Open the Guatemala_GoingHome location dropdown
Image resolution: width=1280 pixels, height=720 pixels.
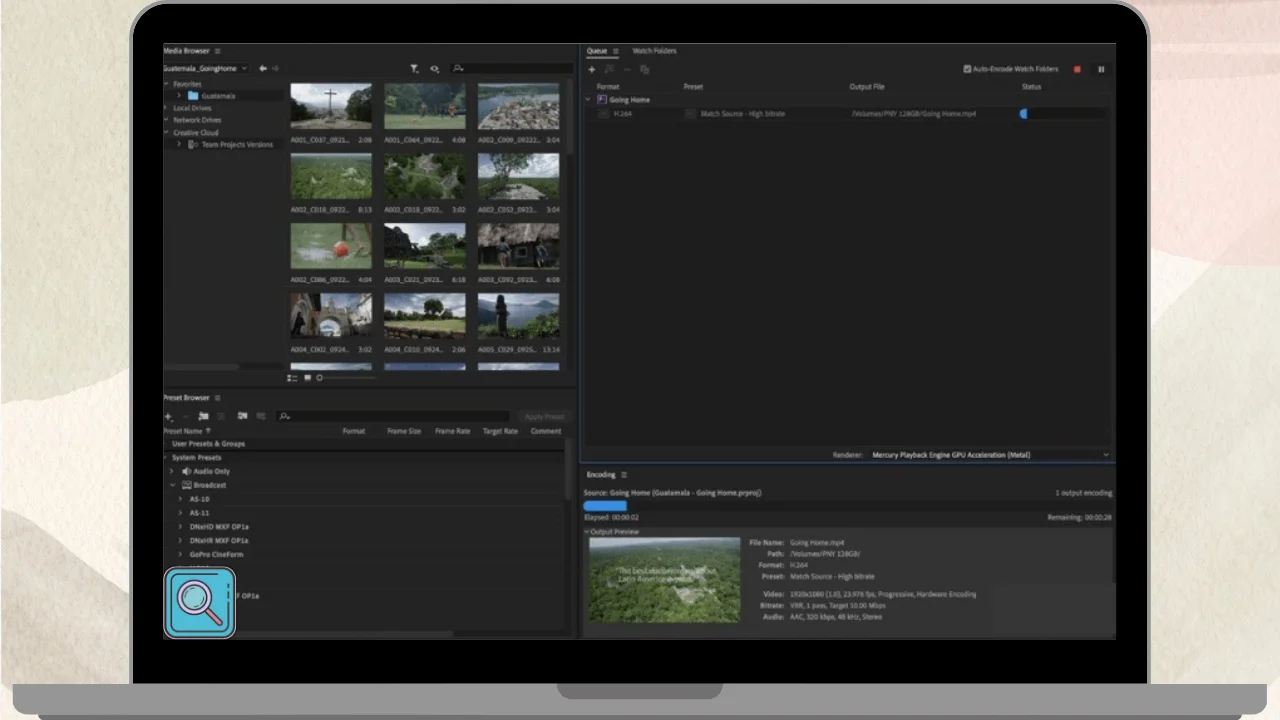click(243, 68)
